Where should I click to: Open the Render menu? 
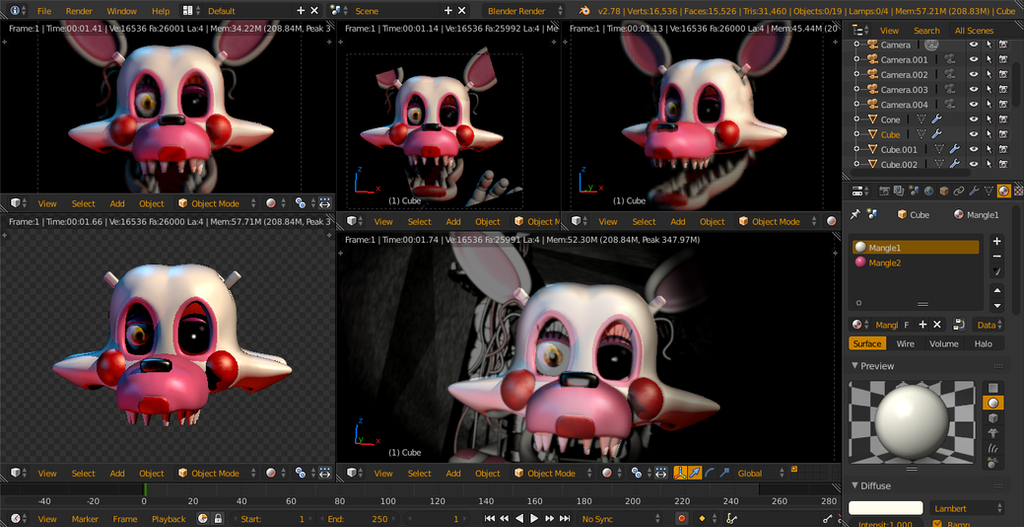79,11
